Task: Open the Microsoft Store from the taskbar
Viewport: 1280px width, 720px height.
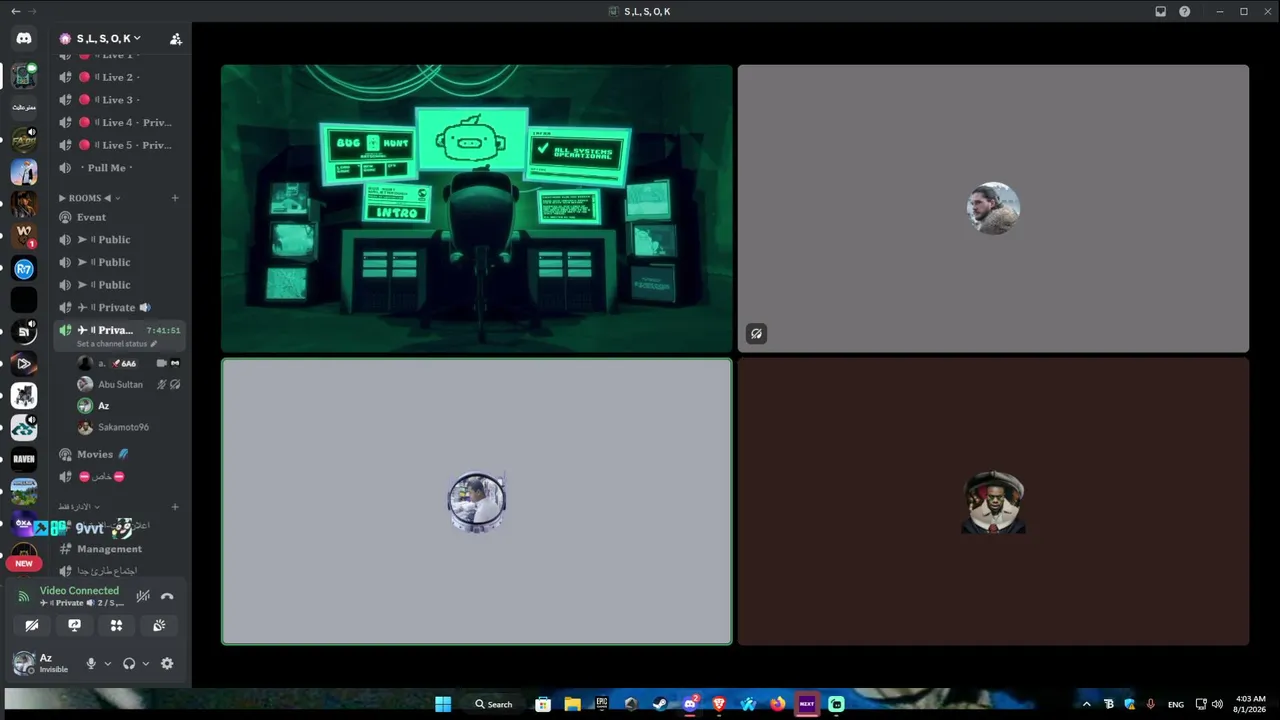Action: tap(543, 704)
